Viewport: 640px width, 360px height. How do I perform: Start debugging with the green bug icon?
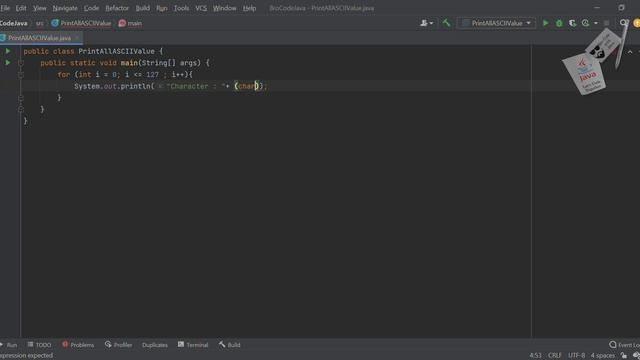pyautogui.click(x=559, y=23)
